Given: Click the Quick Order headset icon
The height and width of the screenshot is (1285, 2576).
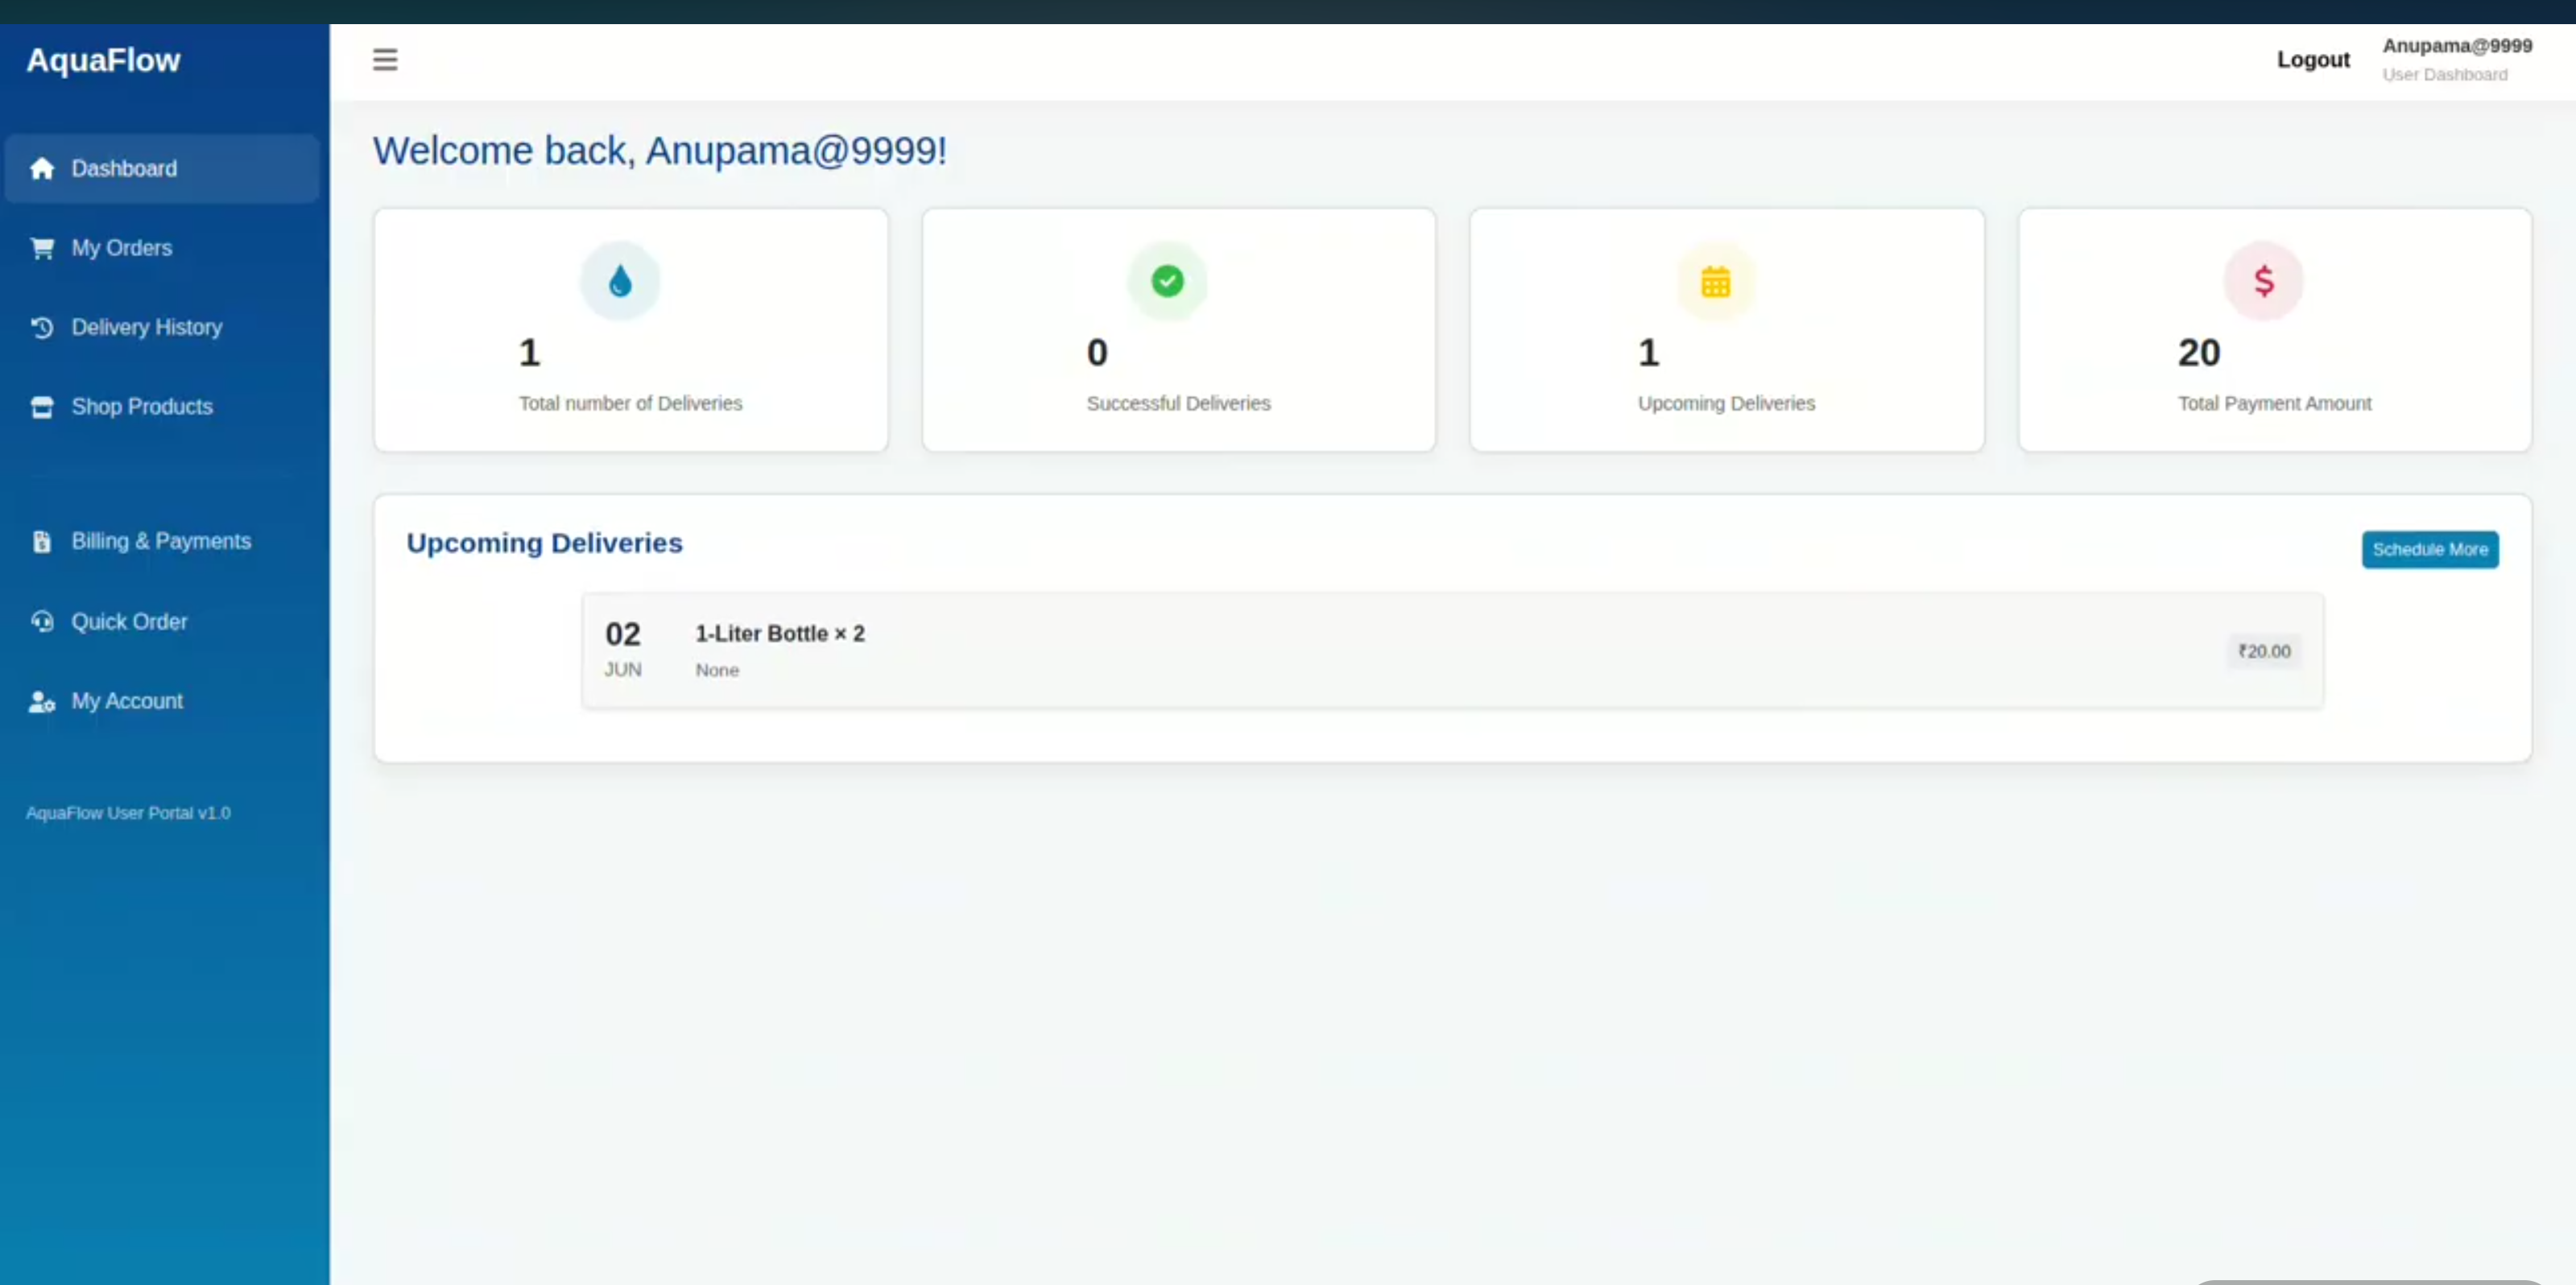Looking at the screenshot, I should (x=42, y=621).
